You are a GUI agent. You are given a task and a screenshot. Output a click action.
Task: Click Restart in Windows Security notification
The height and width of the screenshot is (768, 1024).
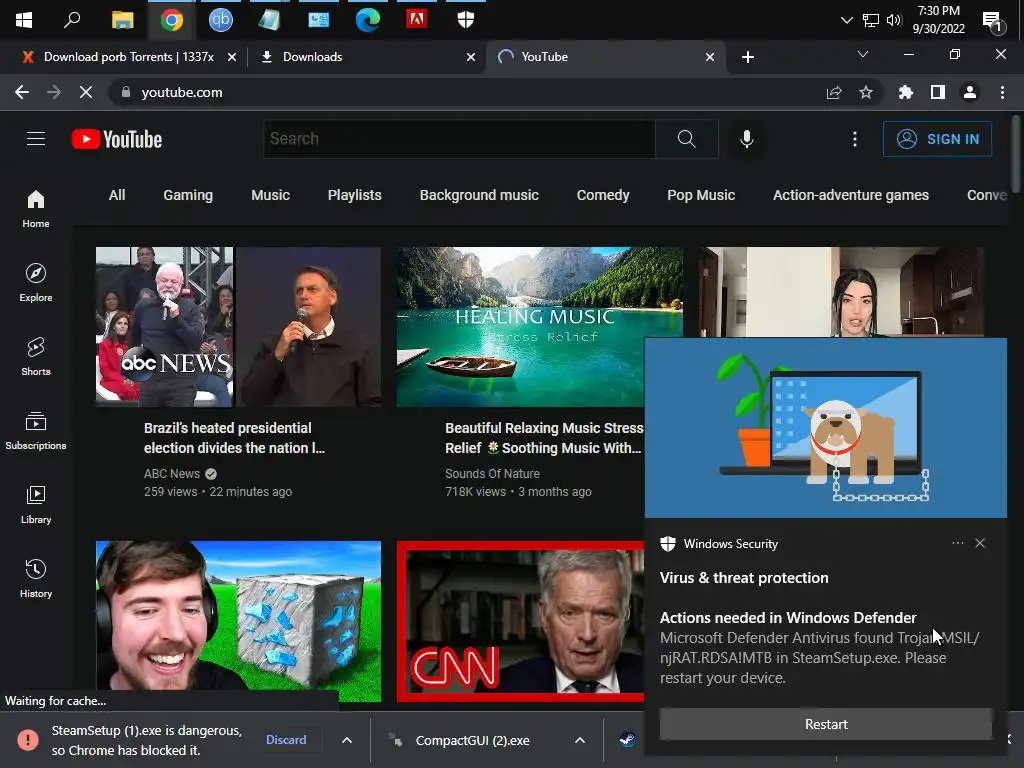point(825,724)
